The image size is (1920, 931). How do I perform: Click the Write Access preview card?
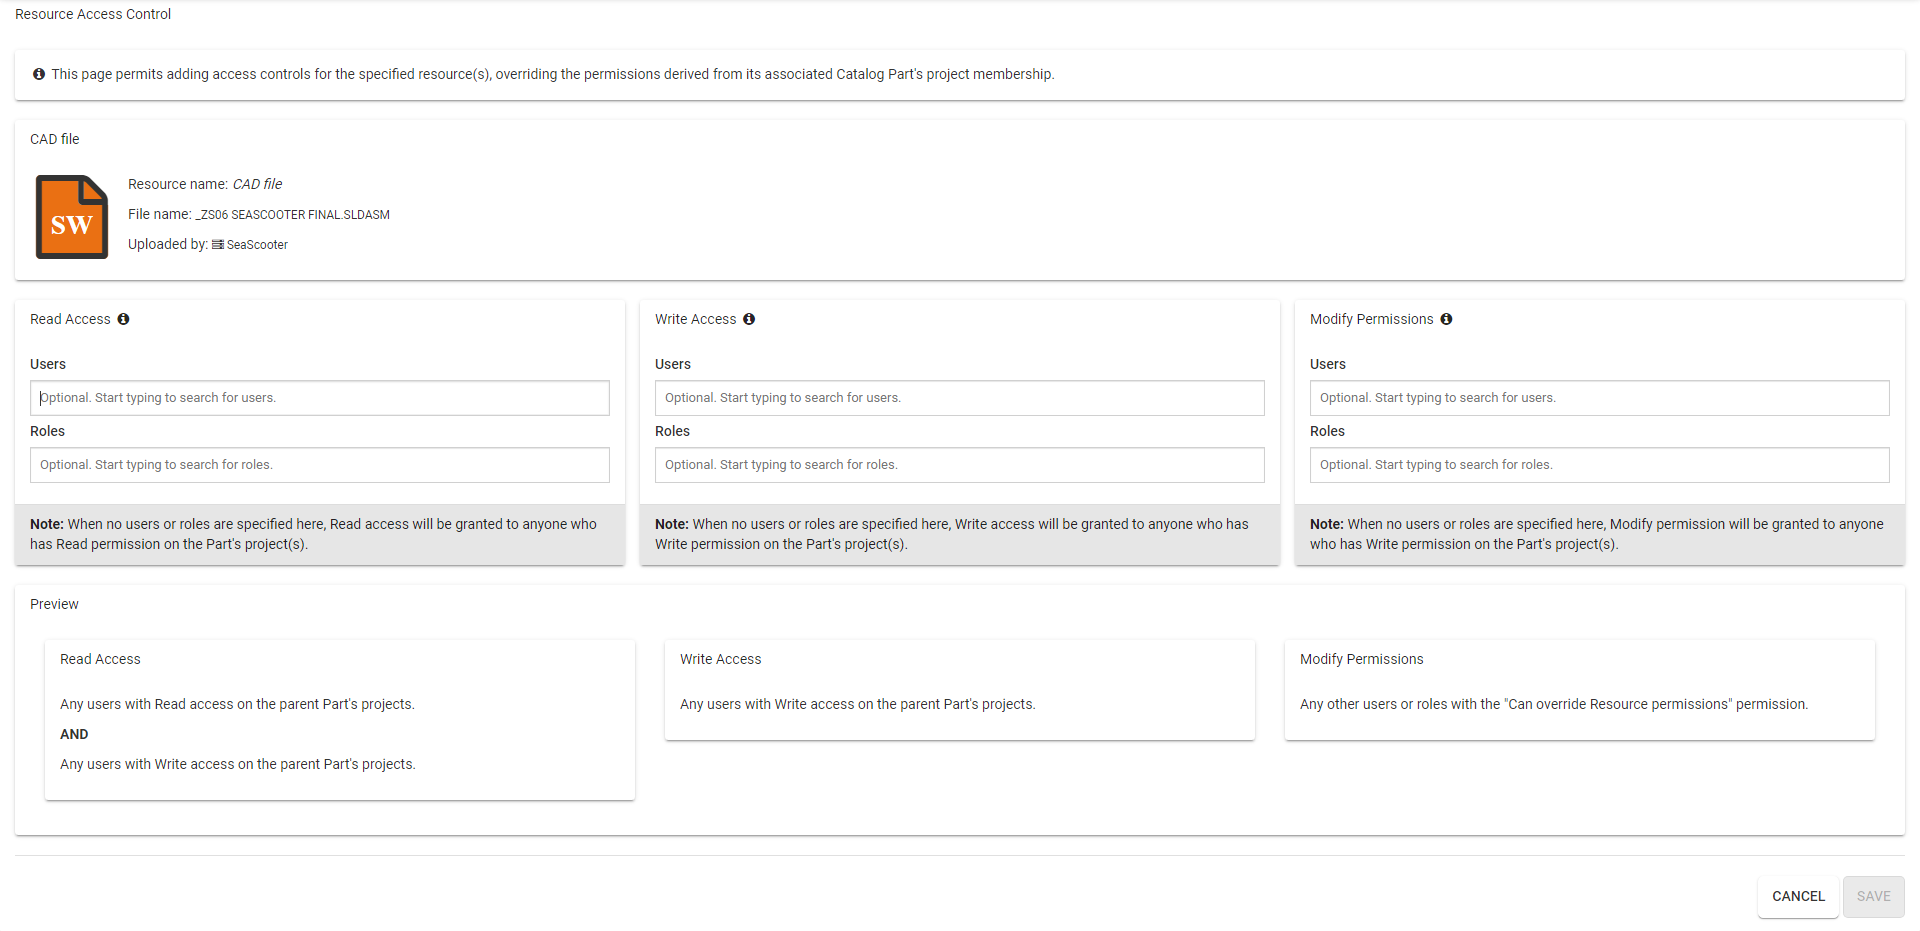[959, 690]
